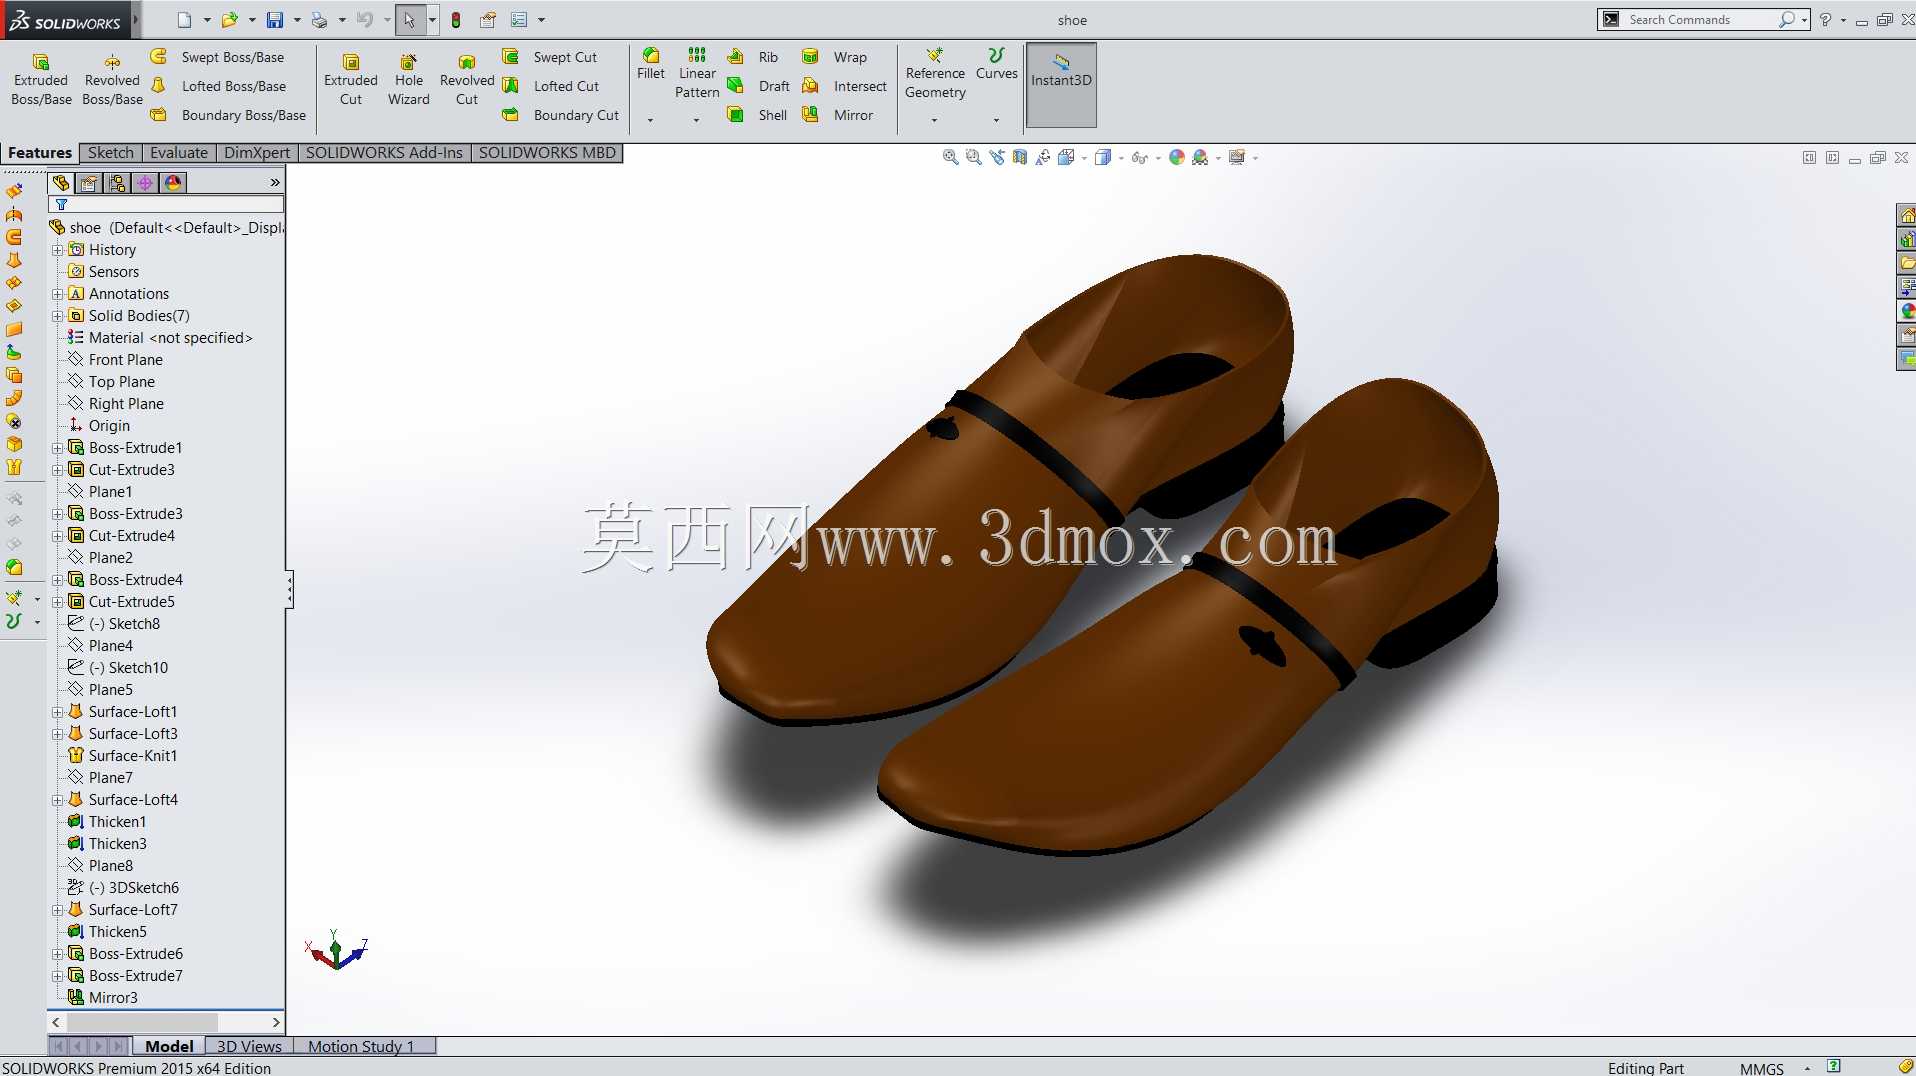Viewport: 1916px width, 1076px height.
Task: Open the Reference Geometry dropdown arrow
Action: pos(935,120)
